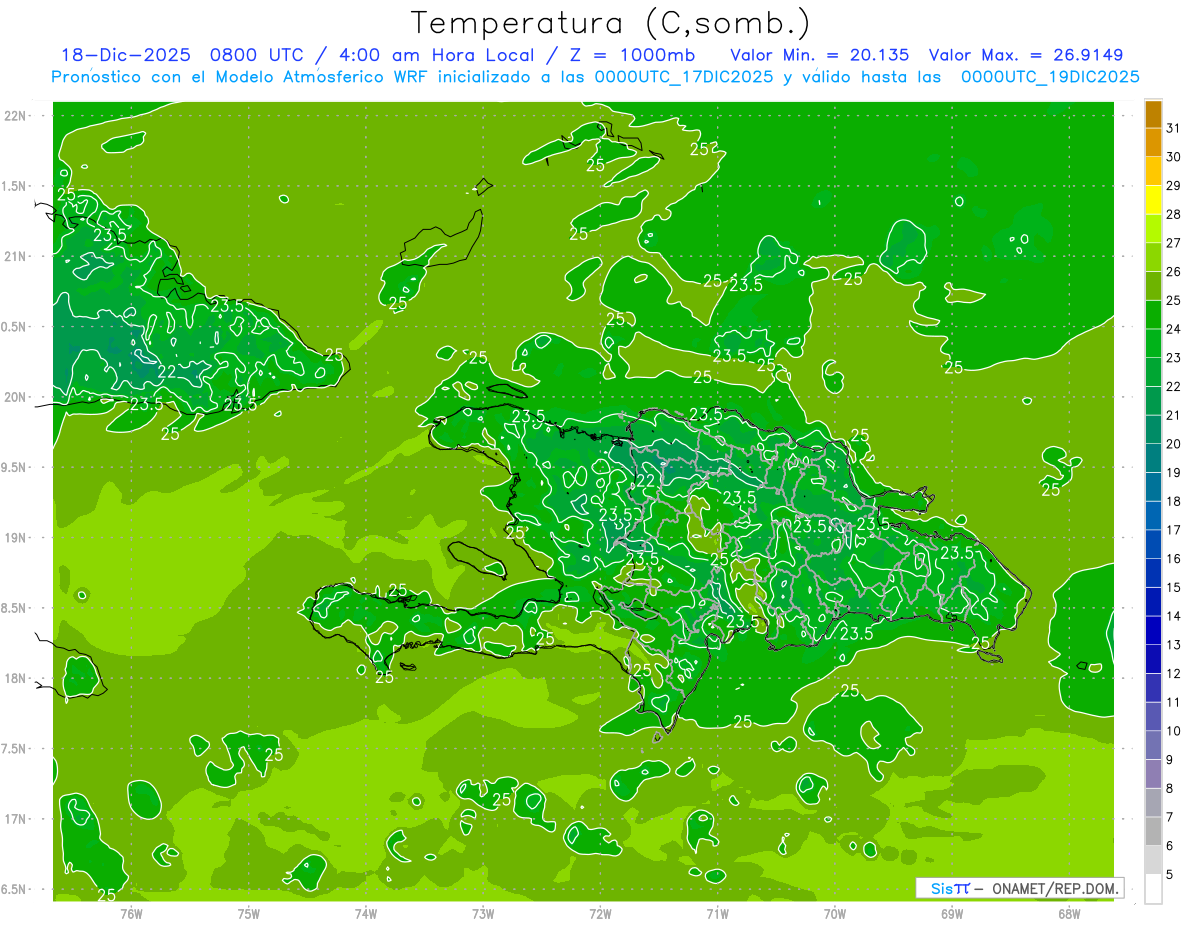The image size is (1200, 927).
Task: Click latitude label '19N'
Action: [16, 537]
